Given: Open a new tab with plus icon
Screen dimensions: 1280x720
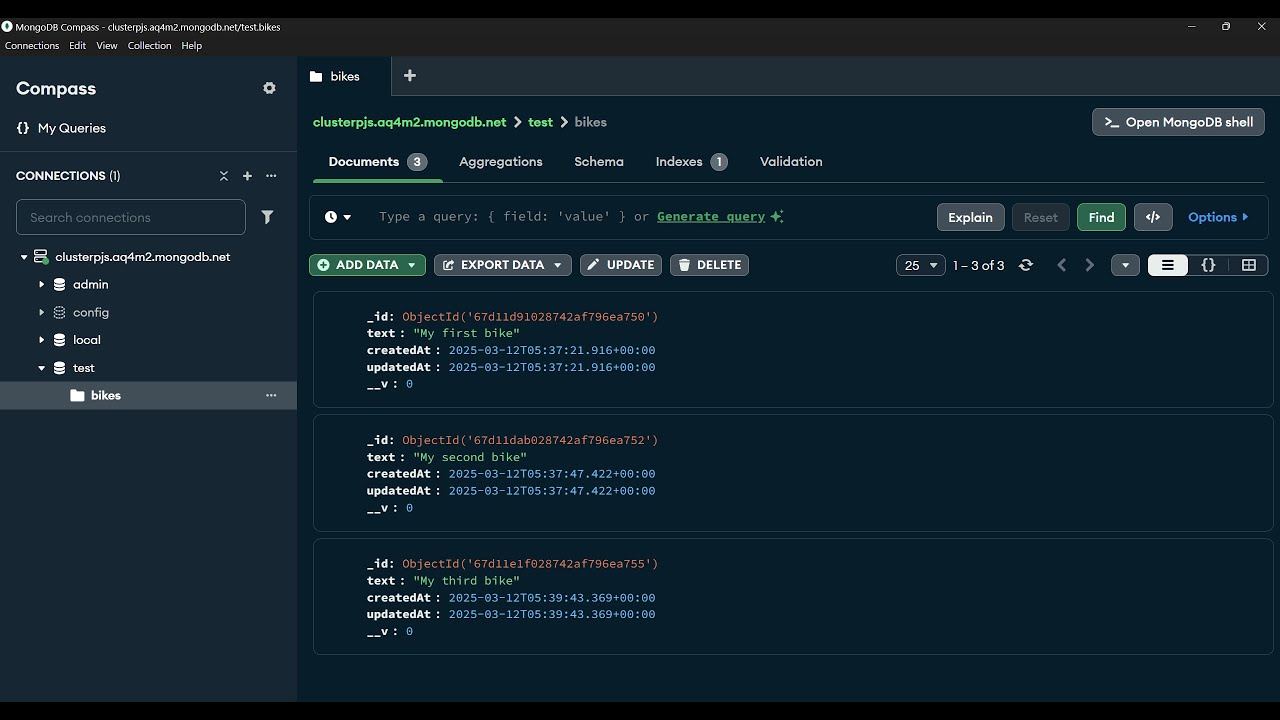Looking at the screenshot, I should (x=410, y=76).
